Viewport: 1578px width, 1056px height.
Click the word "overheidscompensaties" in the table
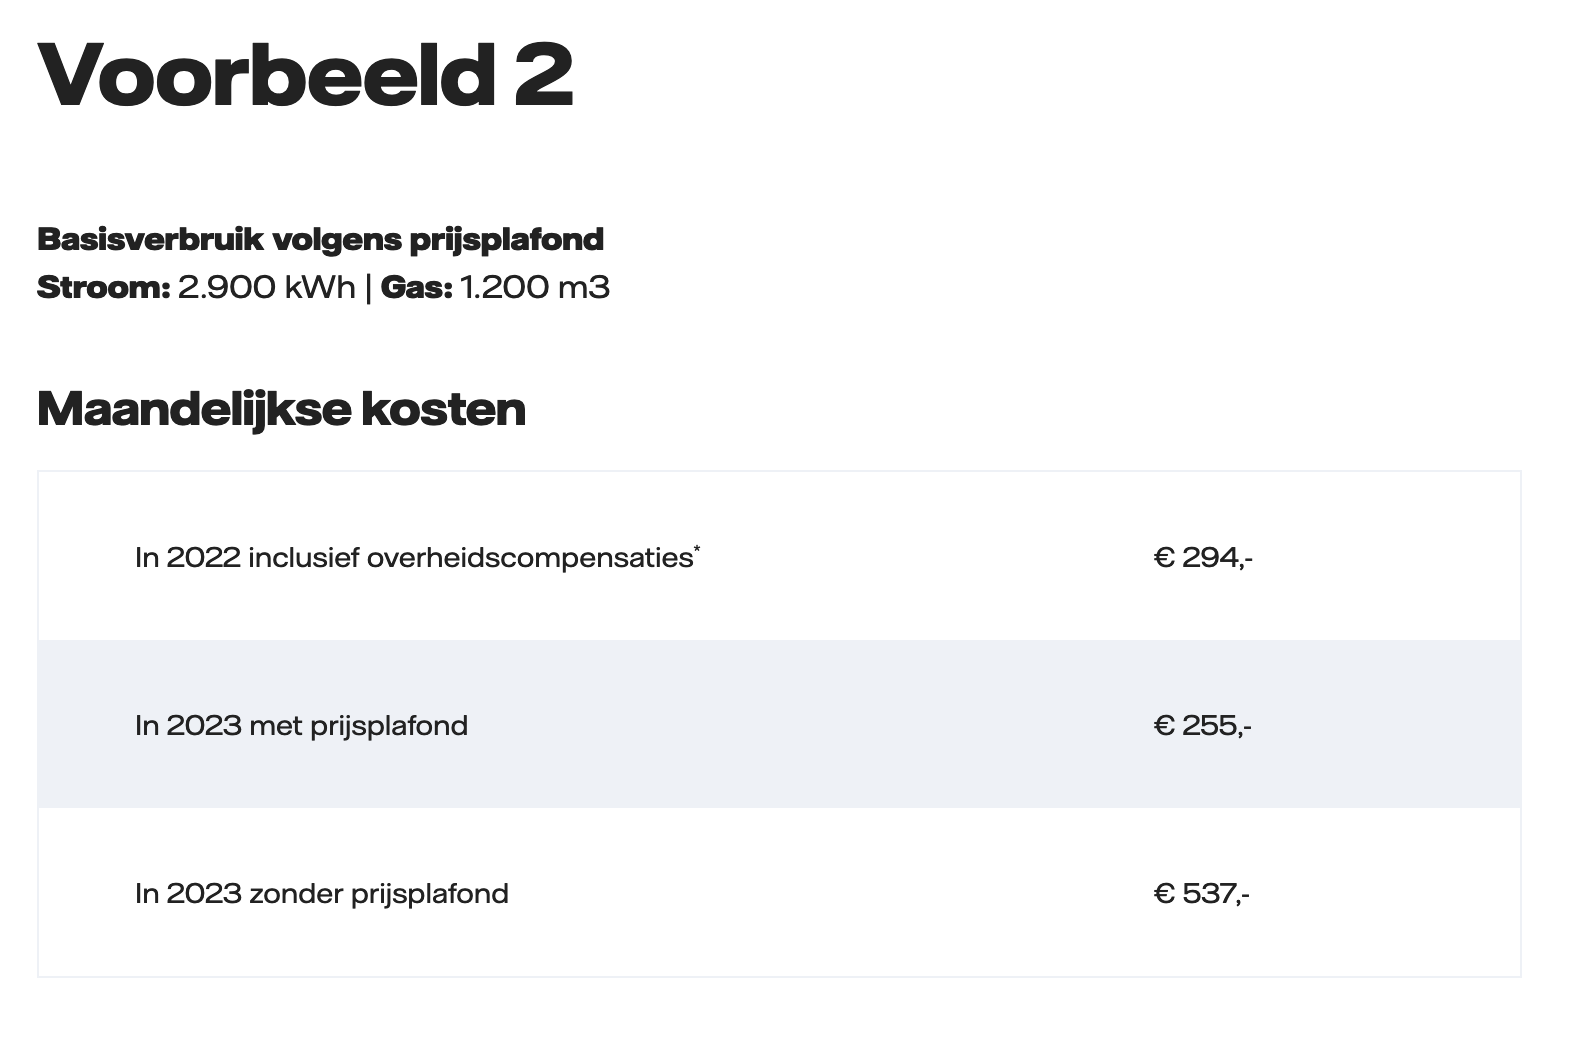(530, 557)
